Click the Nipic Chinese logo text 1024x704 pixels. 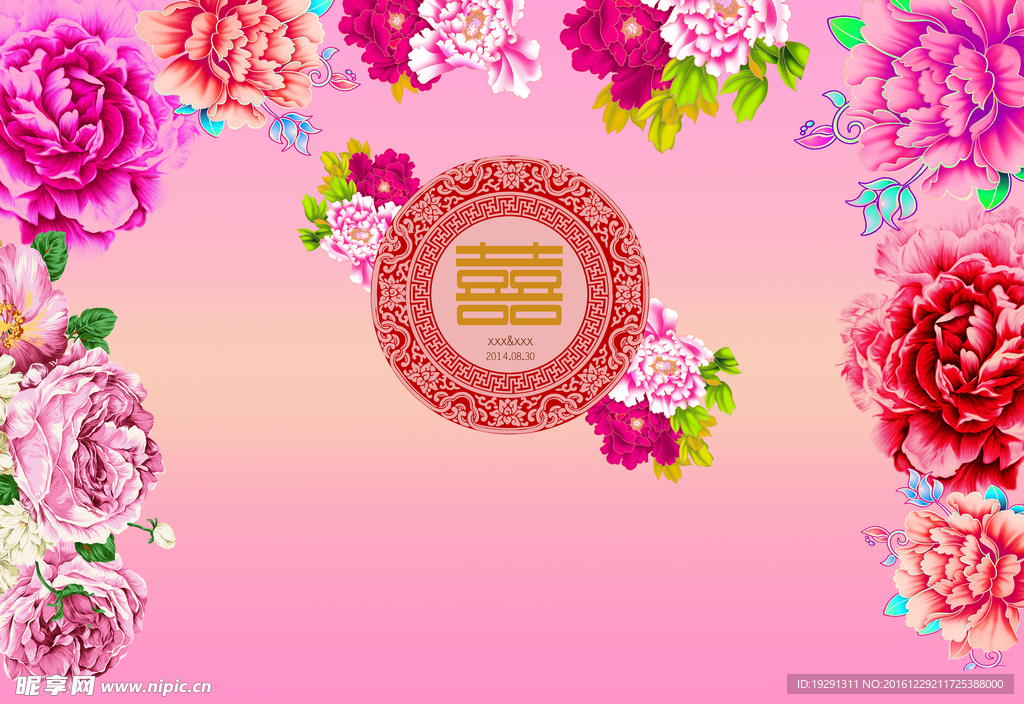pos(54,686)
